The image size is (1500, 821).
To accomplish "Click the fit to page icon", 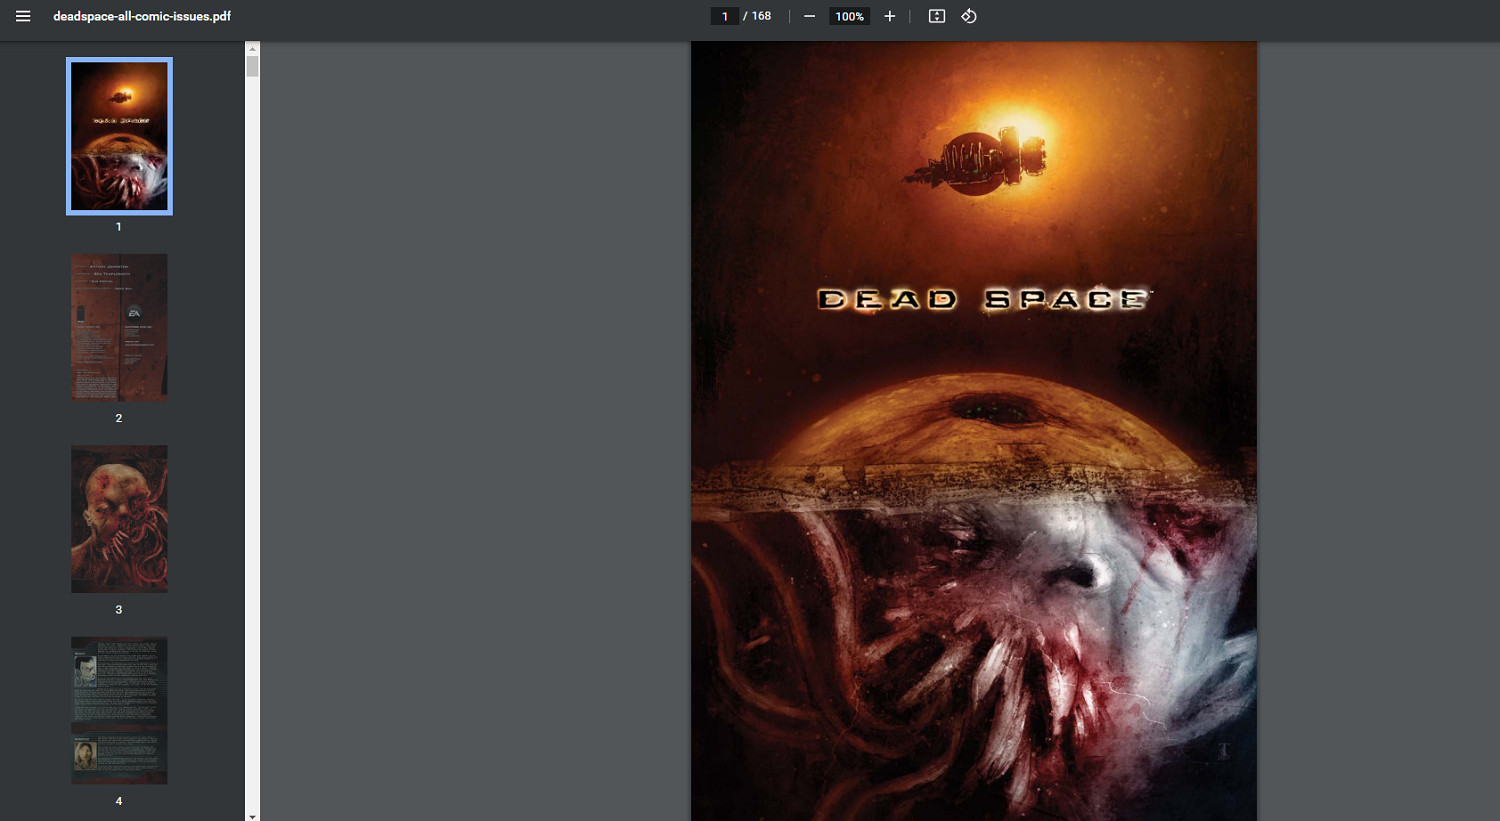I will coord(937,16).
